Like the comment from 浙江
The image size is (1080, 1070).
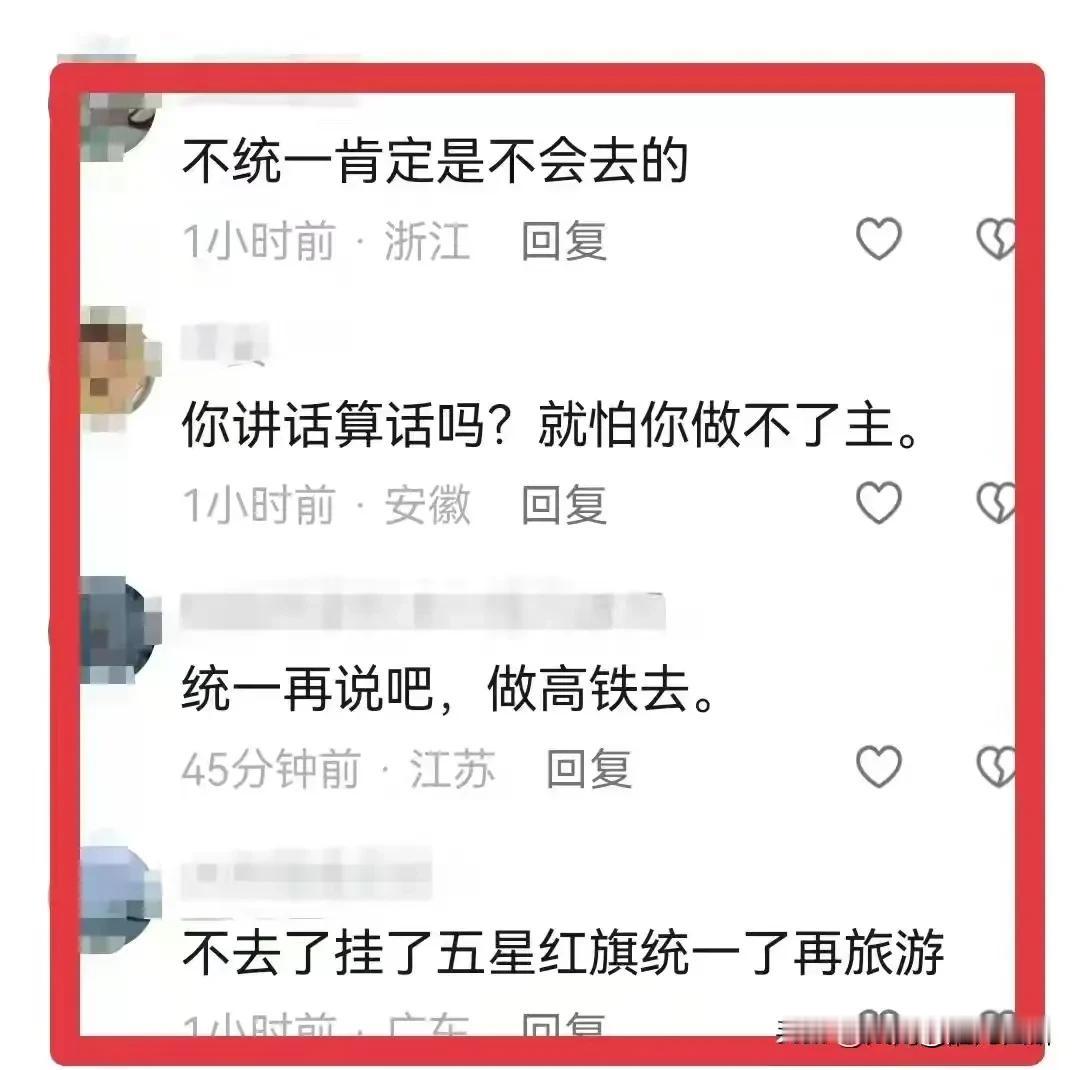click(x=878, y=239)
